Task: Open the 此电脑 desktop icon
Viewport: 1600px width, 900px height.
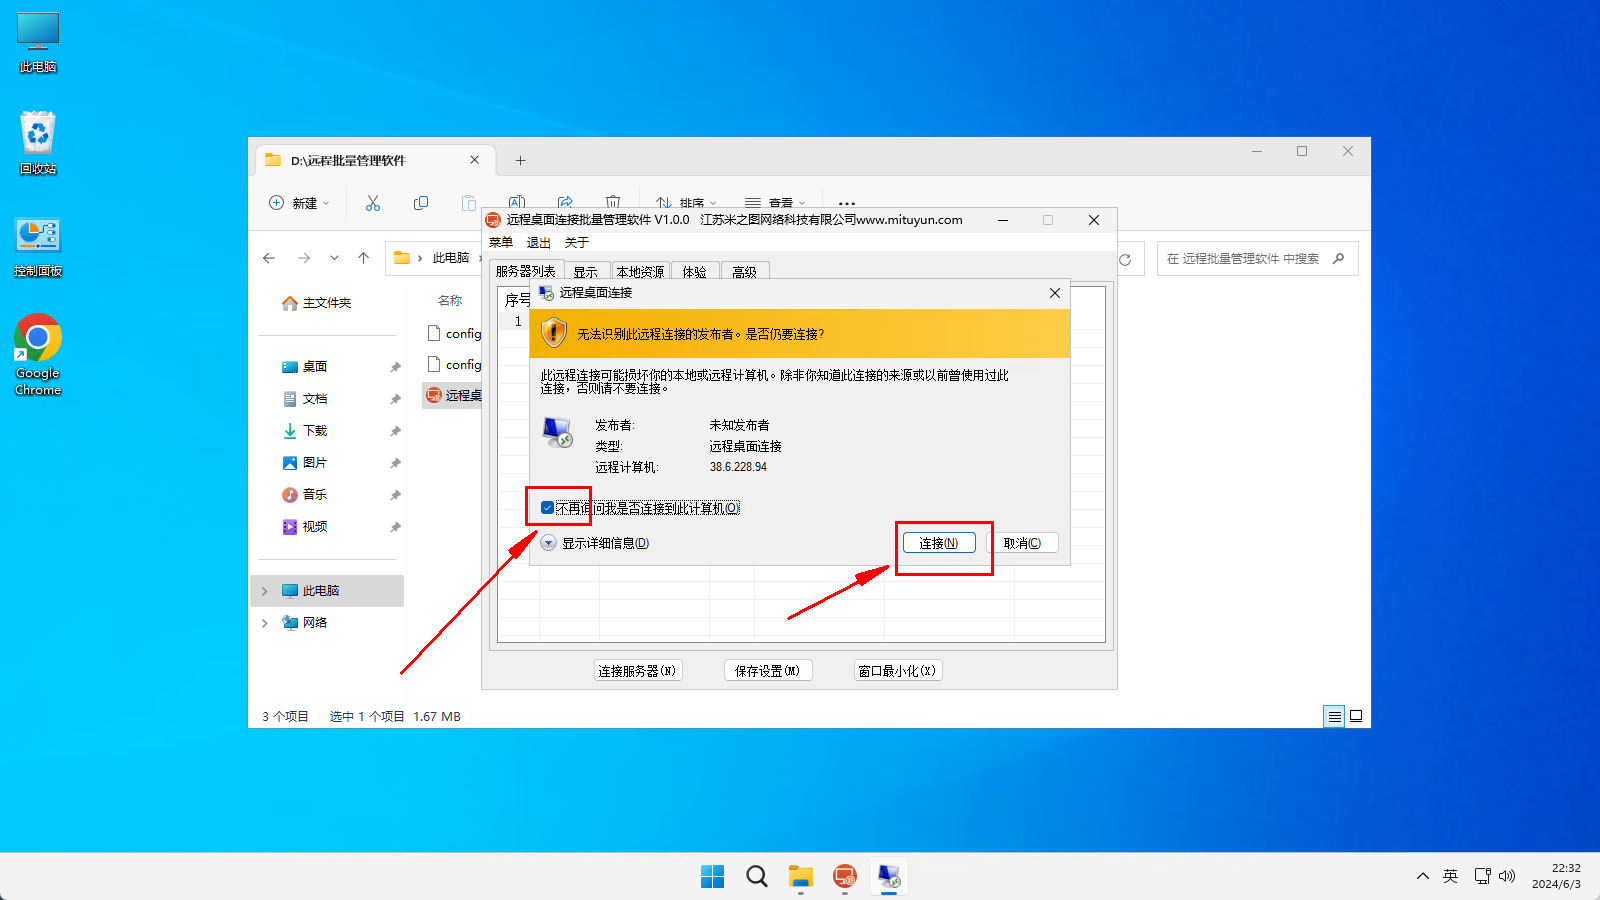Action: [x=38, y=43]
